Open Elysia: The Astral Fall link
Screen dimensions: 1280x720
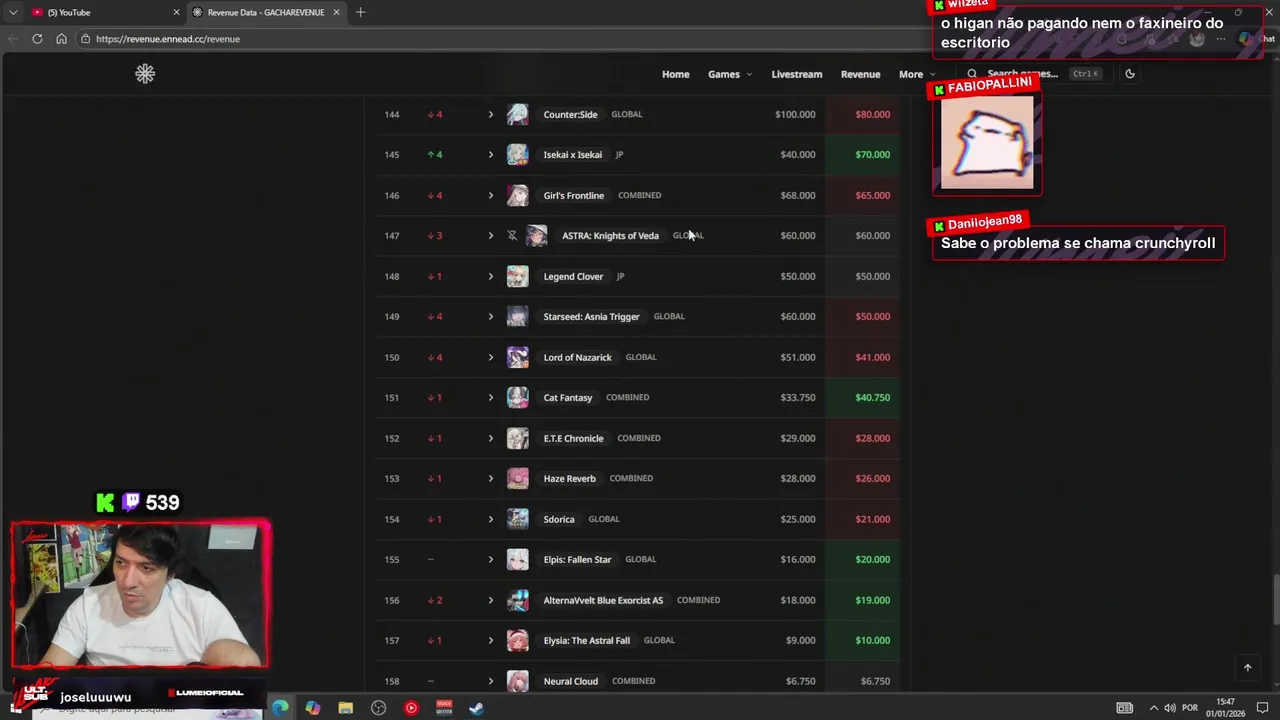pyautogui.click(x=587, y=641)
